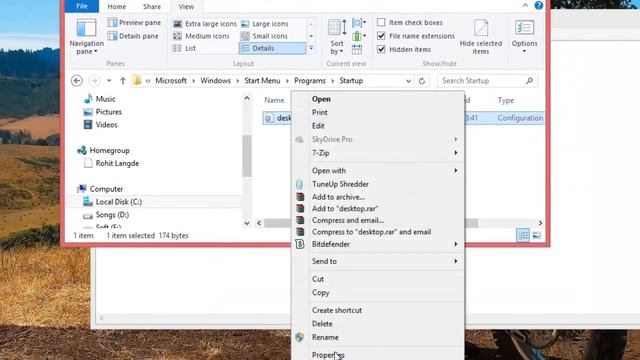
Task: Open the address bar history dropdown
Action: click(x=408, y=81)
